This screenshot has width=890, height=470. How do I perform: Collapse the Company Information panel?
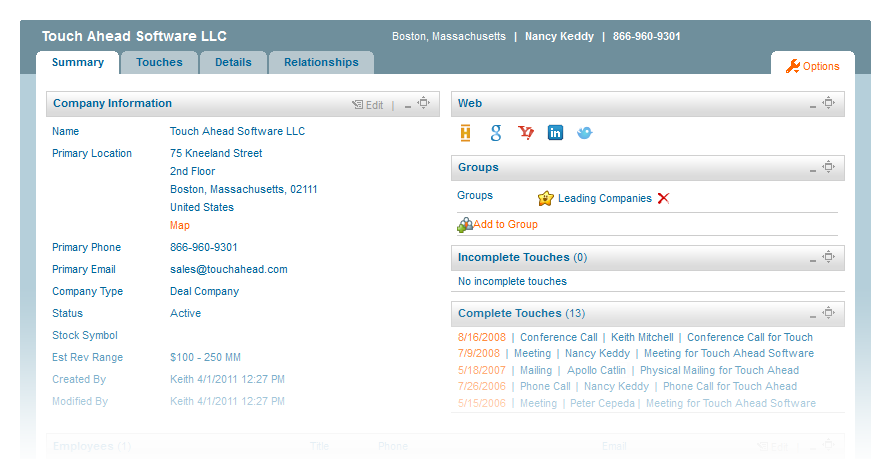pyautogui.click(x=407, y=105)
